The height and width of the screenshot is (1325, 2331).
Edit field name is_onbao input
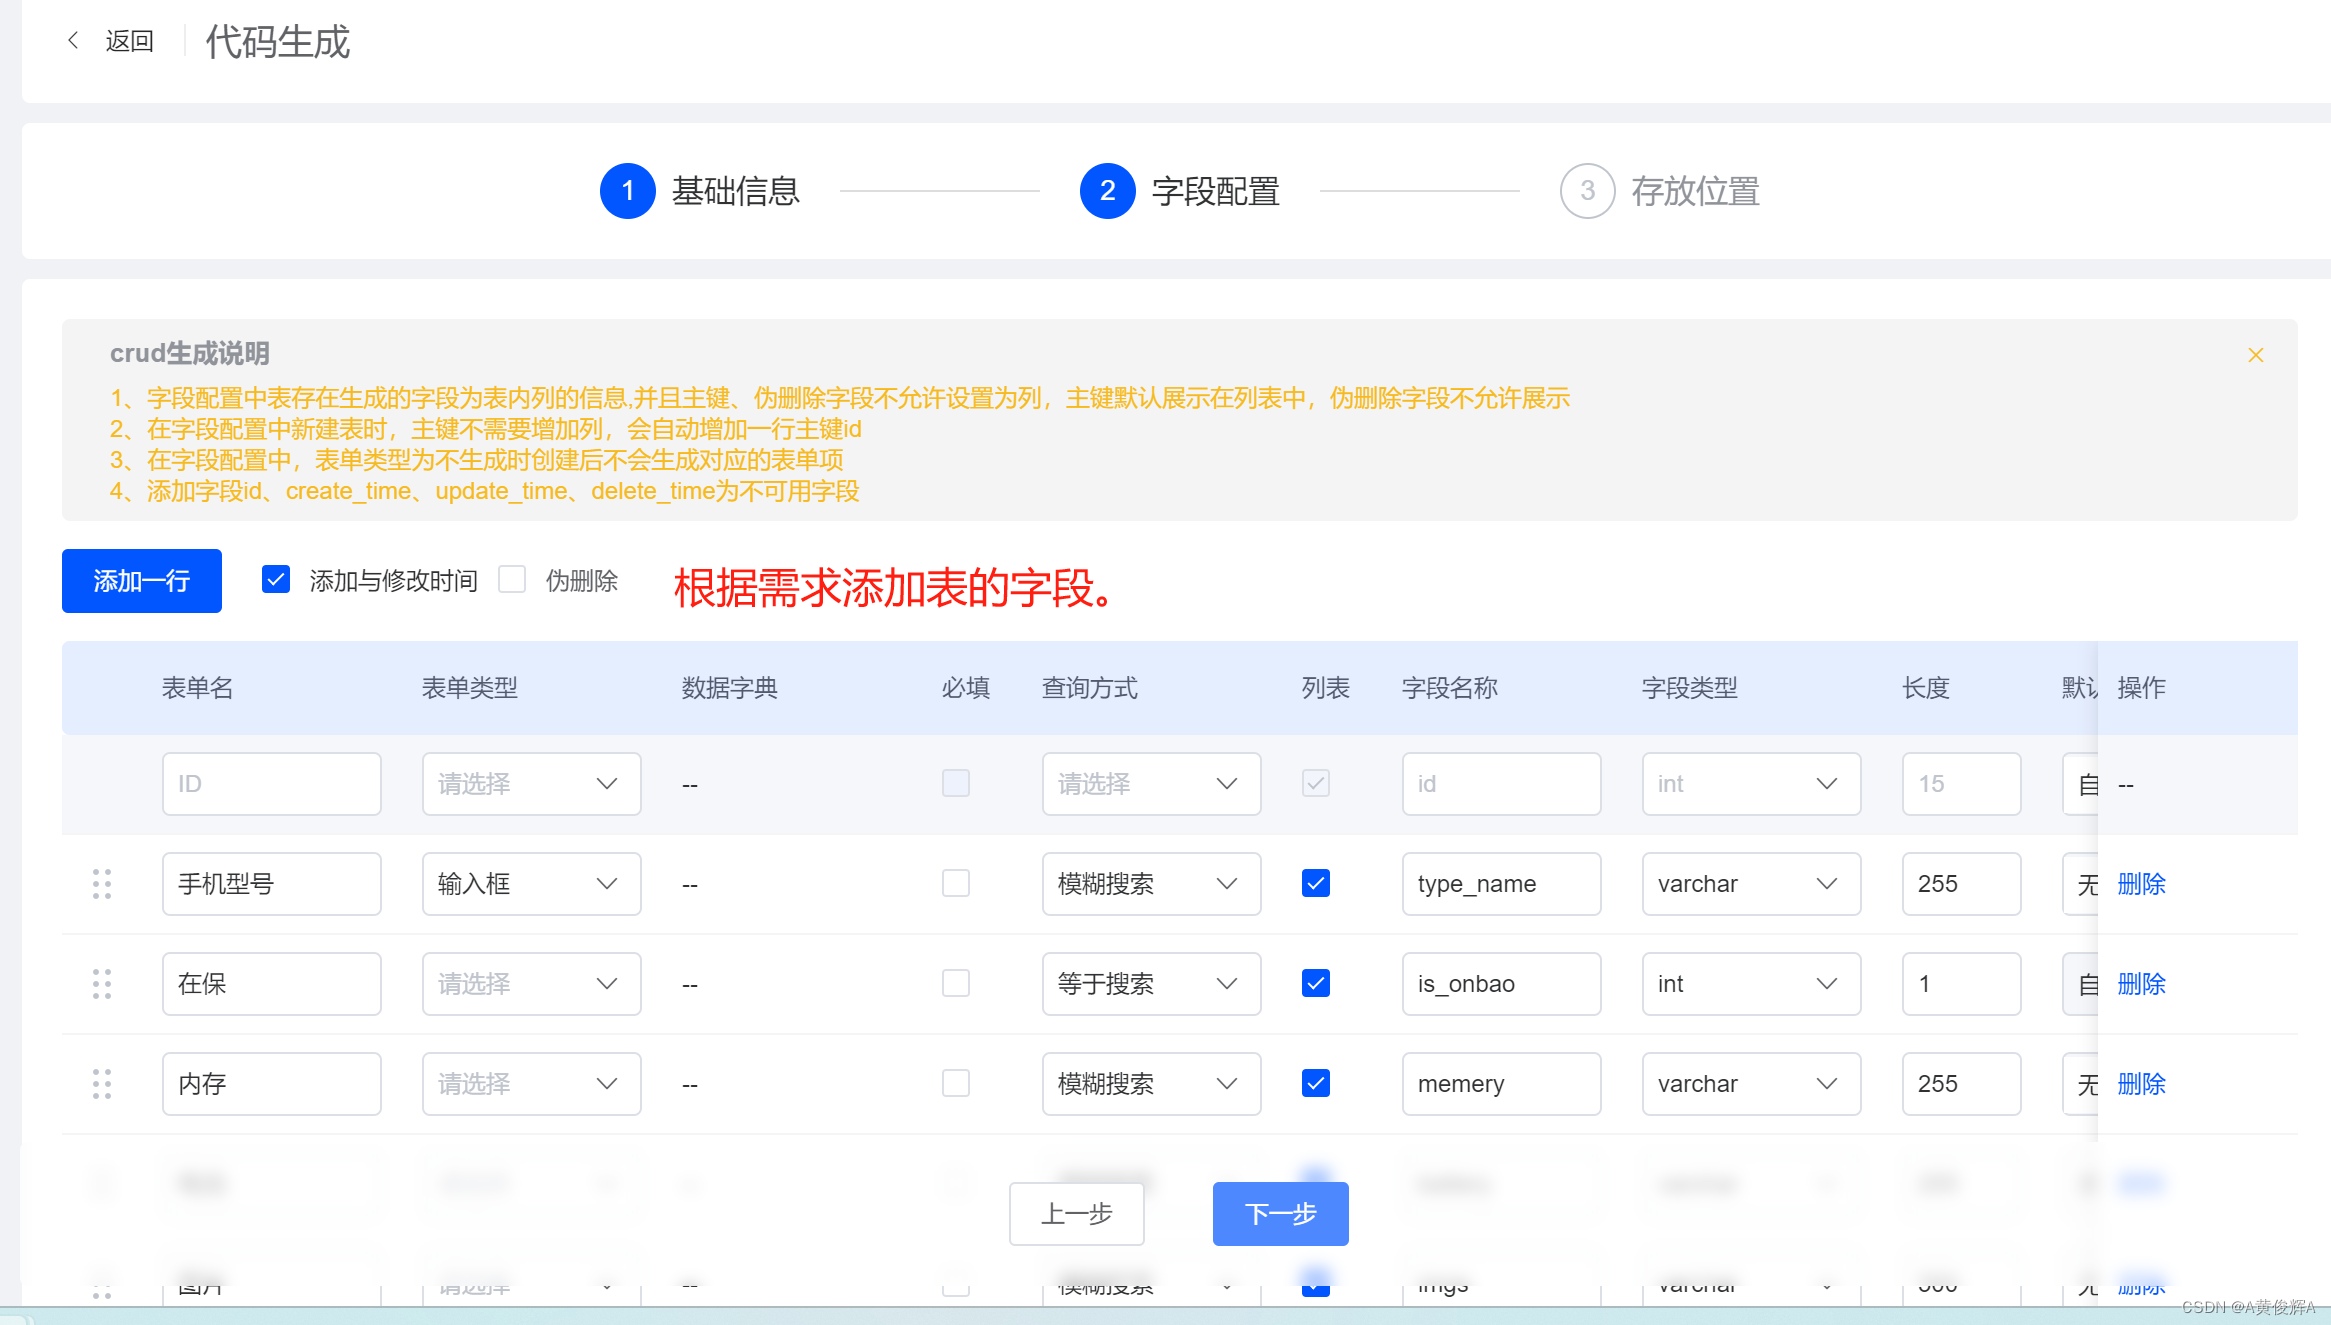tap(1501, 984)
